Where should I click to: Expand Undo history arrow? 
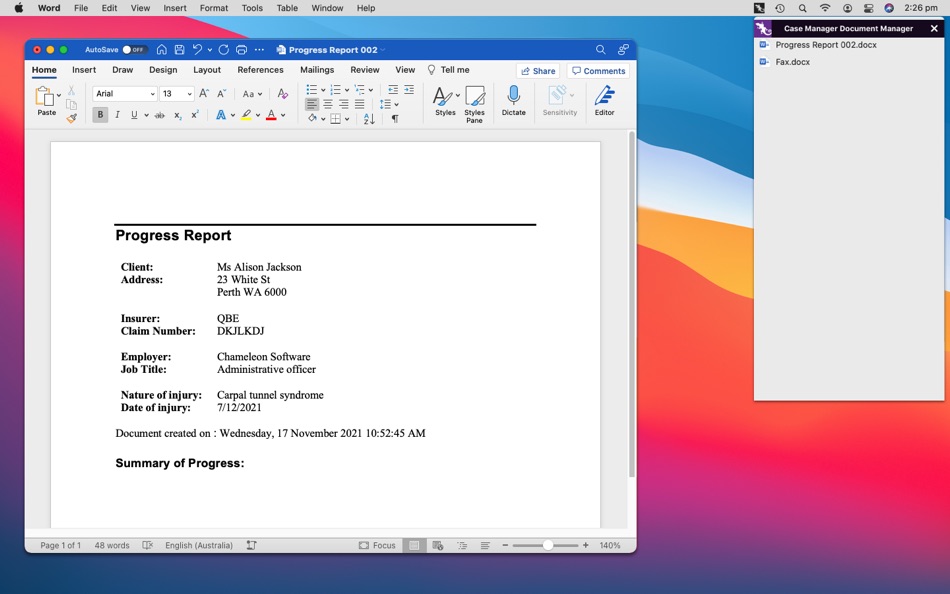pyautogui.click(x=210, y=50)
